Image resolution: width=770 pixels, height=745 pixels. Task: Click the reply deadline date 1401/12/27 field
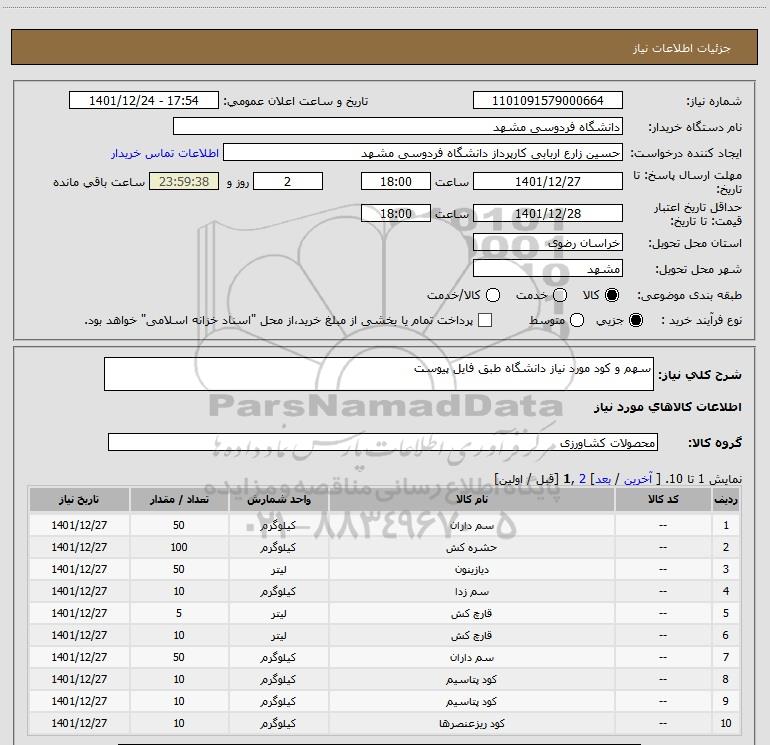(x=548, y=181)
